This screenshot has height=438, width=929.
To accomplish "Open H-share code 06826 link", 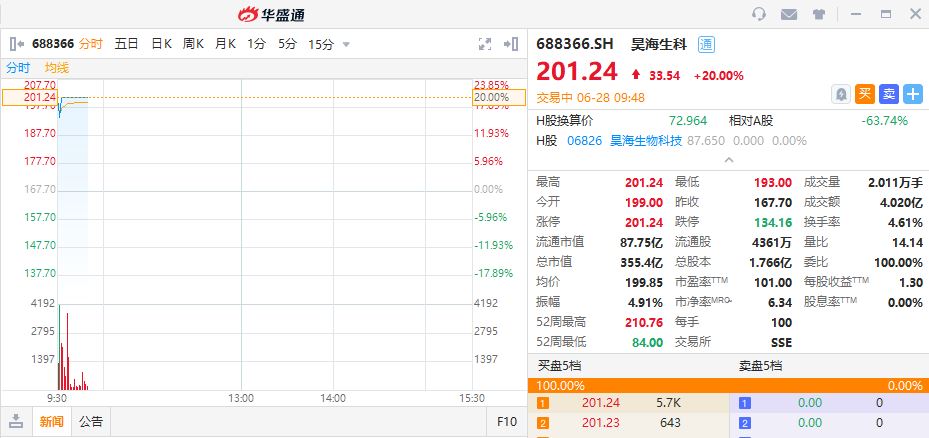I will click(584, 141).
